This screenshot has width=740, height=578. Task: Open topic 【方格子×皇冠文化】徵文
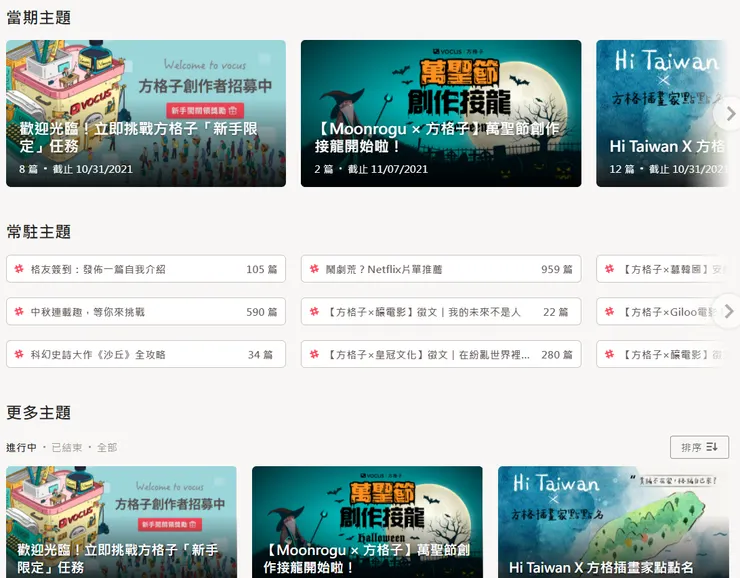click(441, 354)
